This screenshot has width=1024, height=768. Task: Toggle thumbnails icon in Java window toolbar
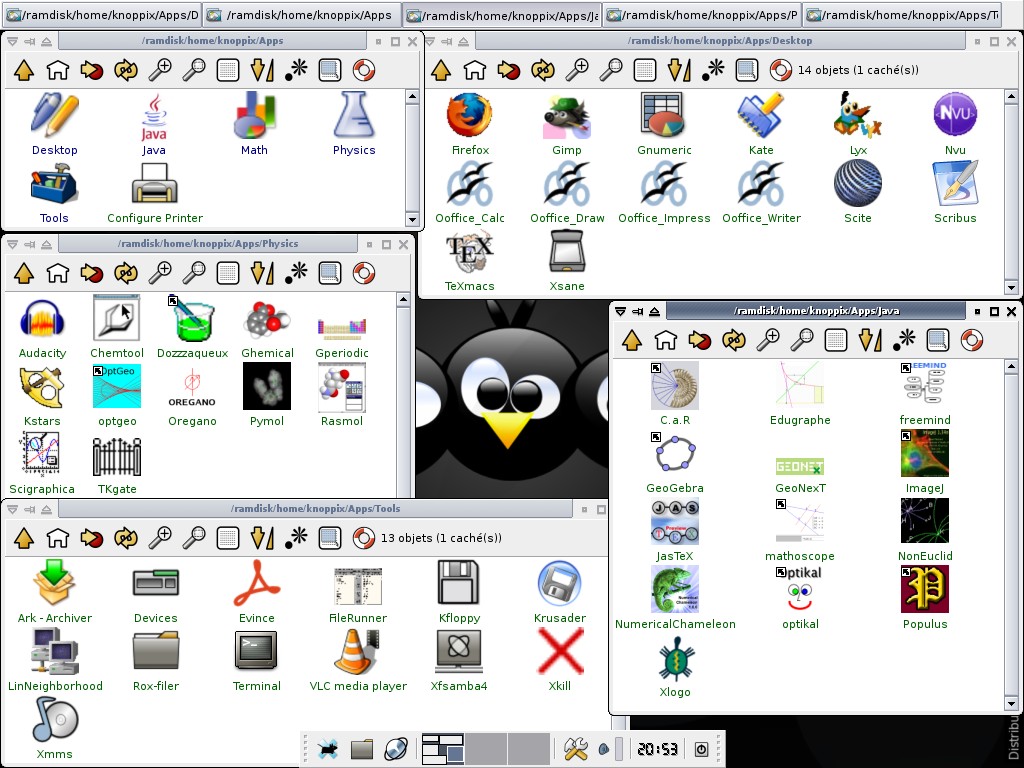[x=938, y=340]
